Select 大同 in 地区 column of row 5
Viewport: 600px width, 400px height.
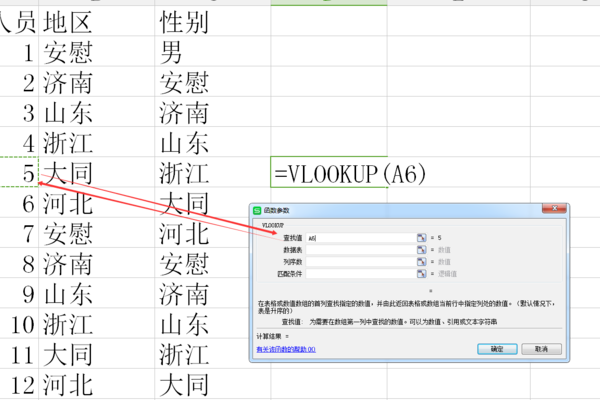tap(96, 172)
